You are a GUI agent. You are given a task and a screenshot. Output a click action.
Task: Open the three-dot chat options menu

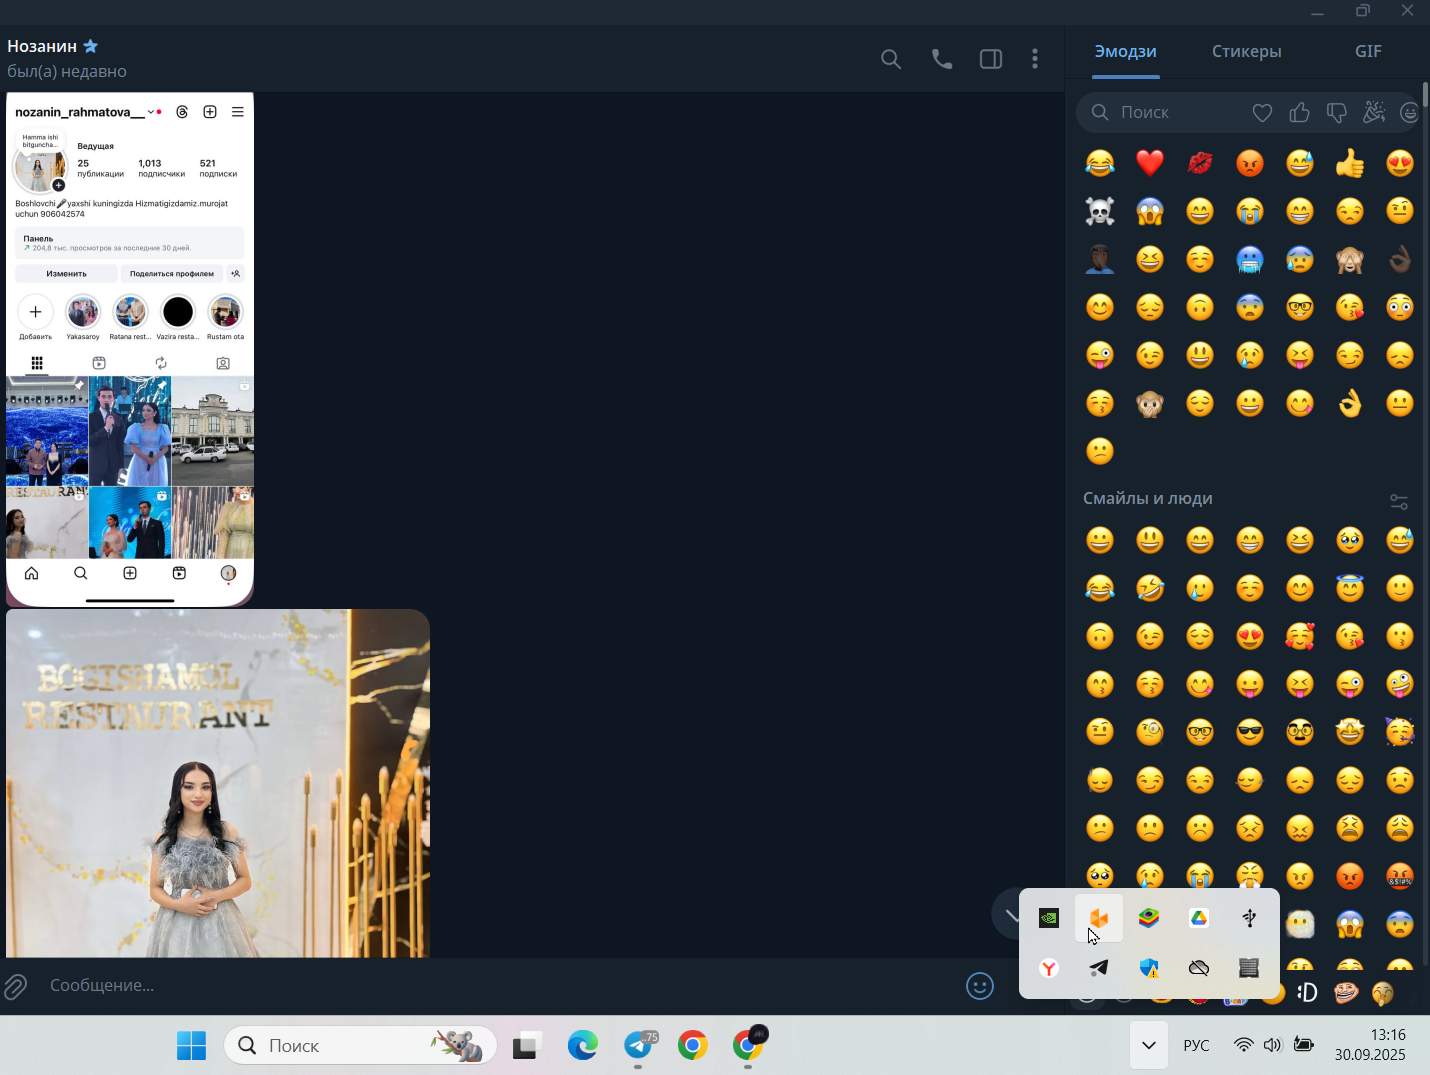click(1035, 59)
